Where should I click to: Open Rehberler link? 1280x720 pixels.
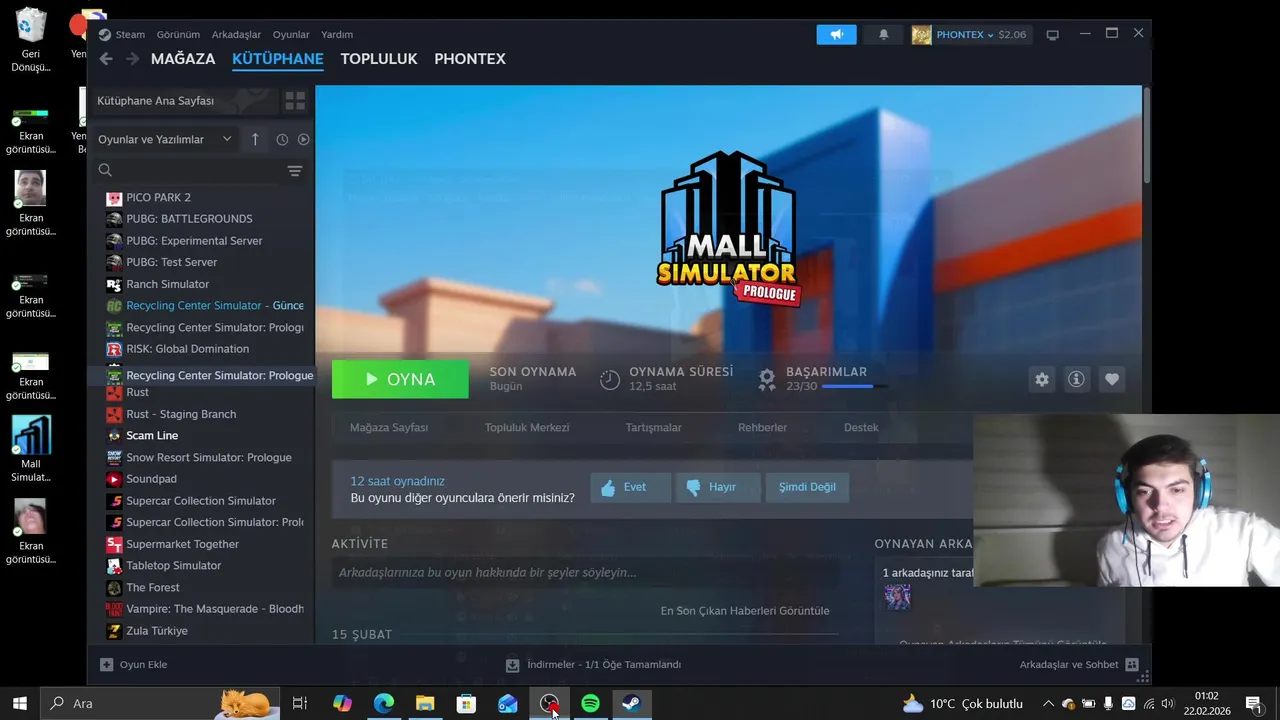pos(763,427)
